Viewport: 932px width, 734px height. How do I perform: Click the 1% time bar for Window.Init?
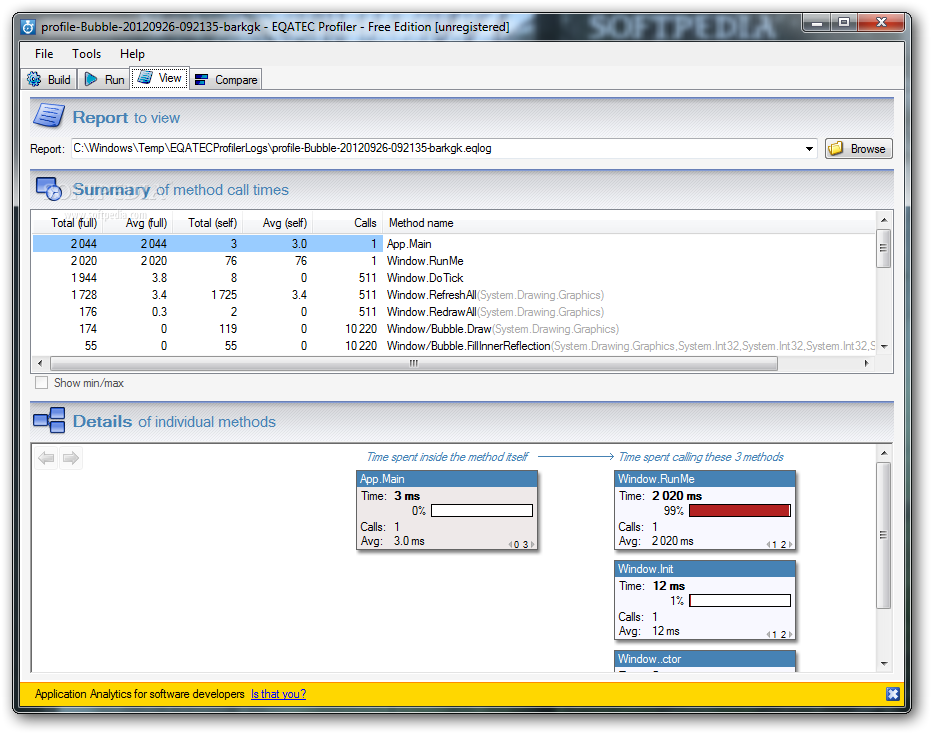pos(740,601)
